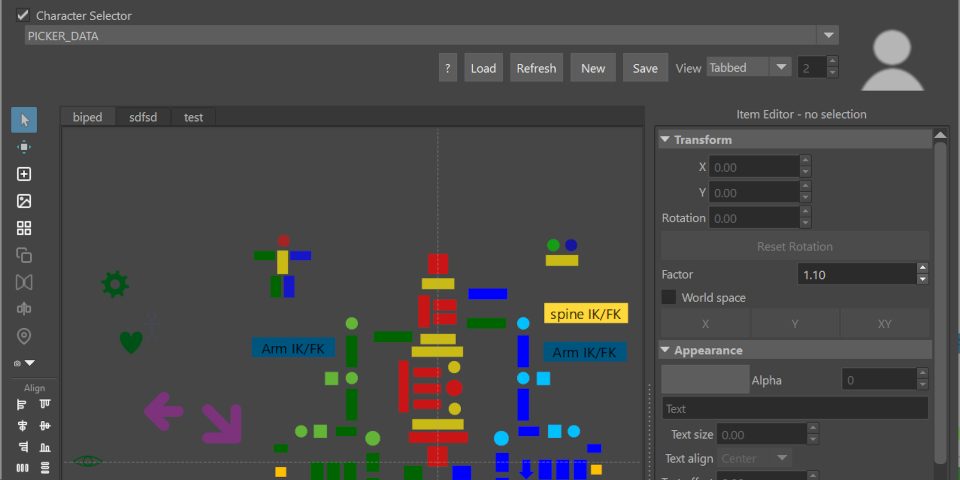Open the View Tabbed dropdown
The width and height of the screenshot is (960, 480).
coord(749,67)
